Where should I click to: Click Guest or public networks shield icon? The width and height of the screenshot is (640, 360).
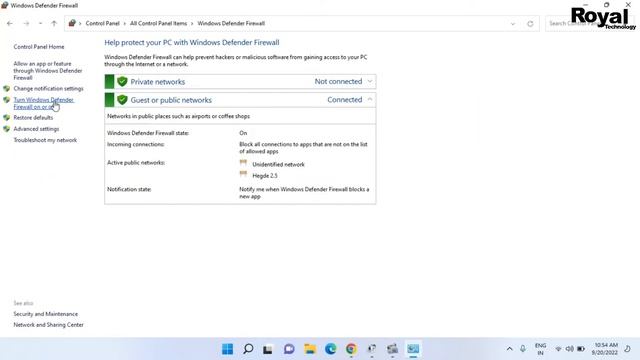click(x=122, y=100)
